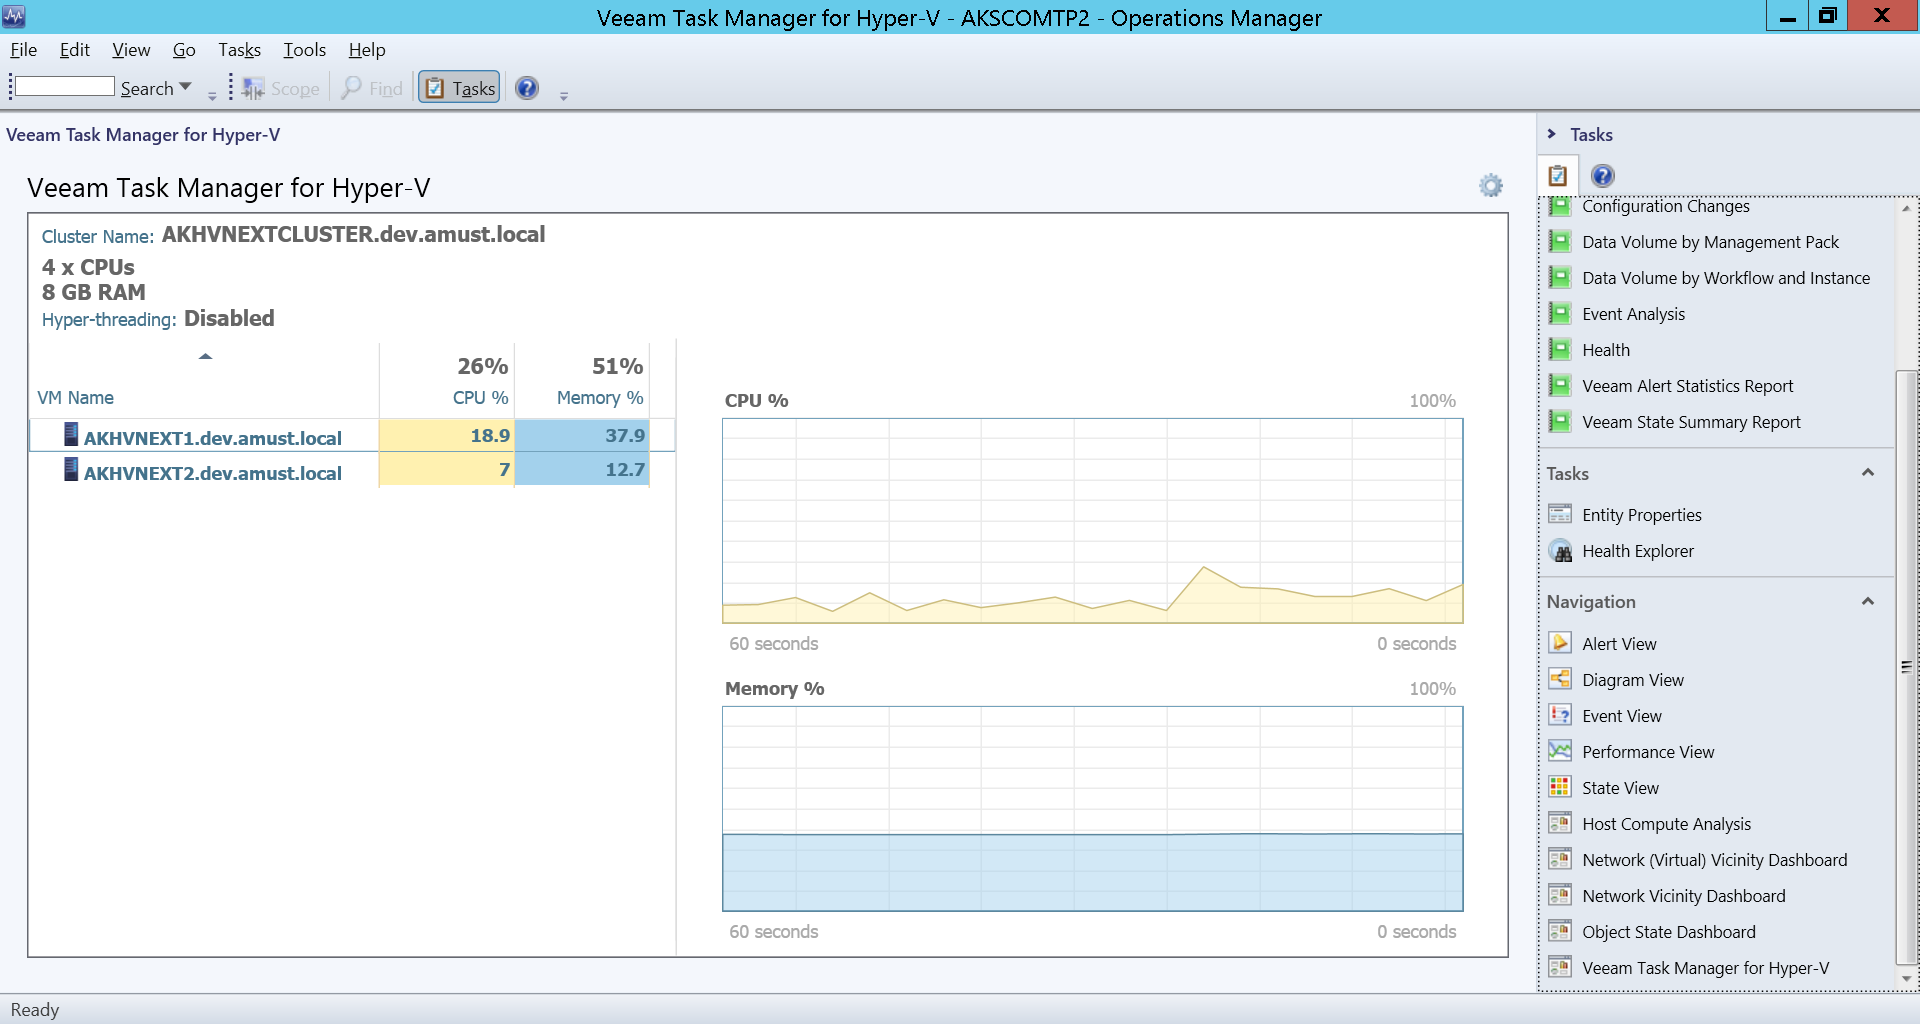Open the Health Explorer task link
Viewport: 1920px width, 1024px height.
[1638, 551]
